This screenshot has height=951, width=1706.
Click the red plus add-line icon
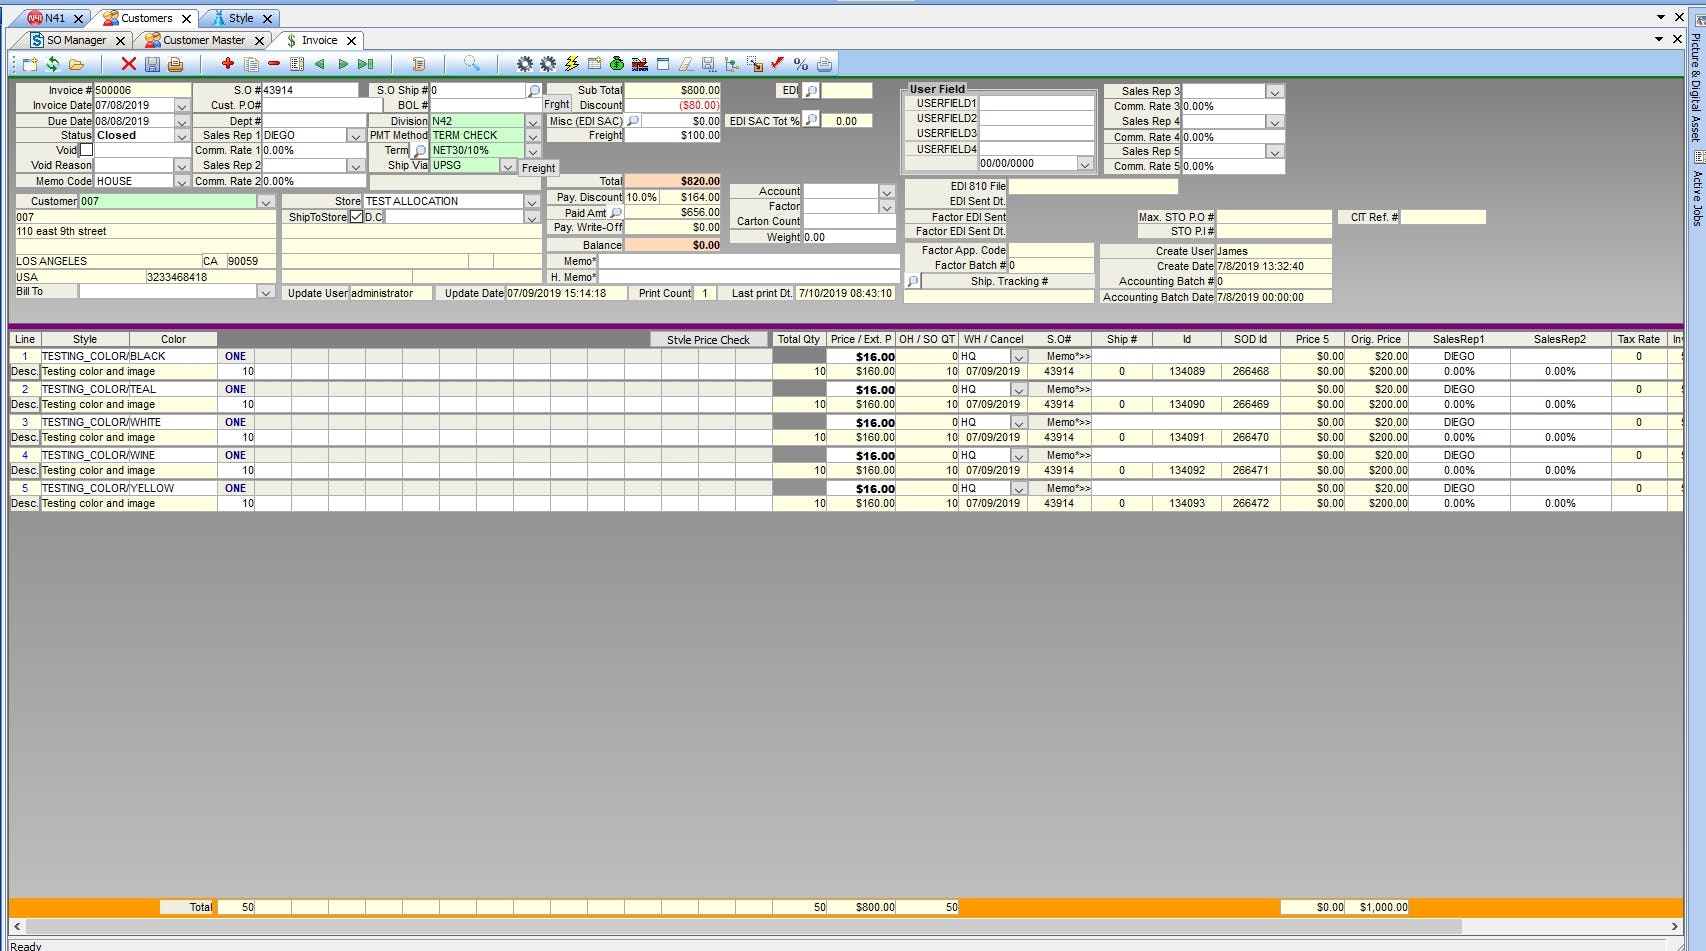coord(227,63)
